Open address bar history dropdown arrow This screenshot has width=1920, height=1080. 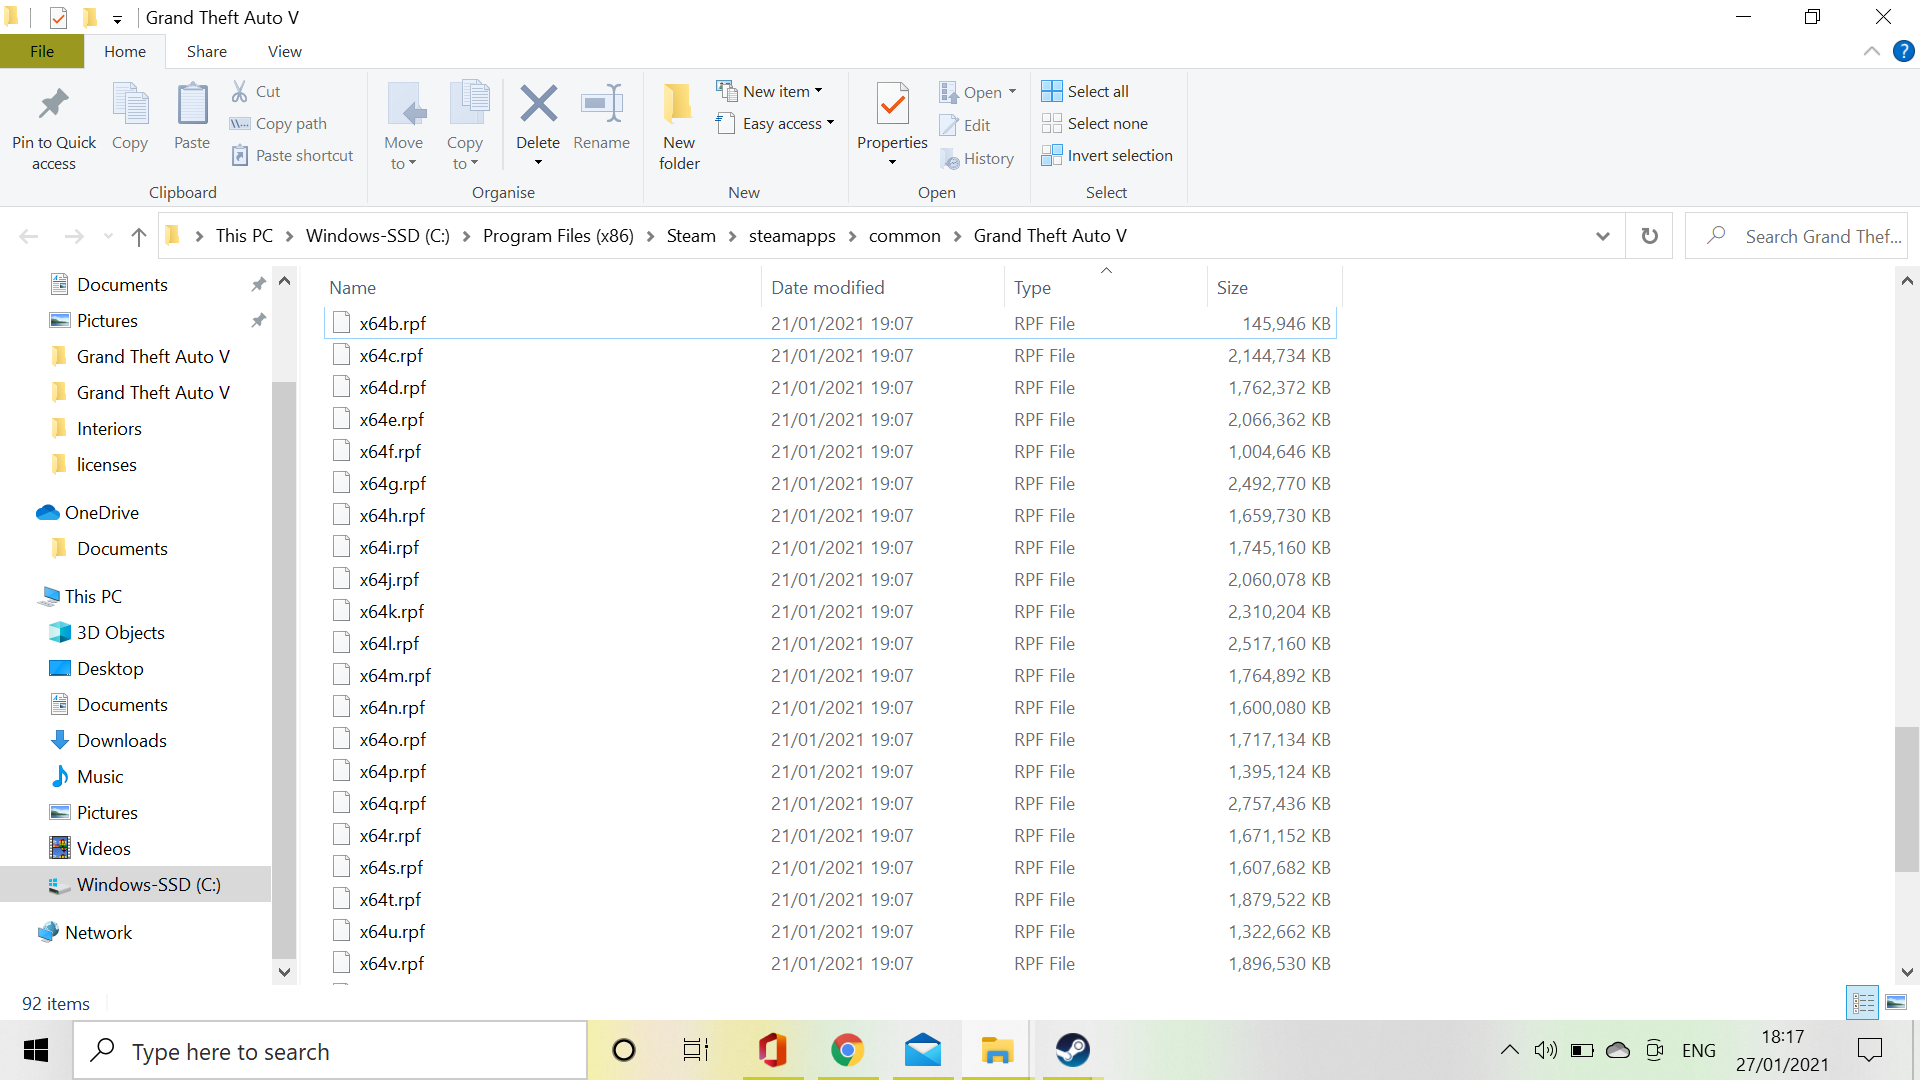(1603, 236)
